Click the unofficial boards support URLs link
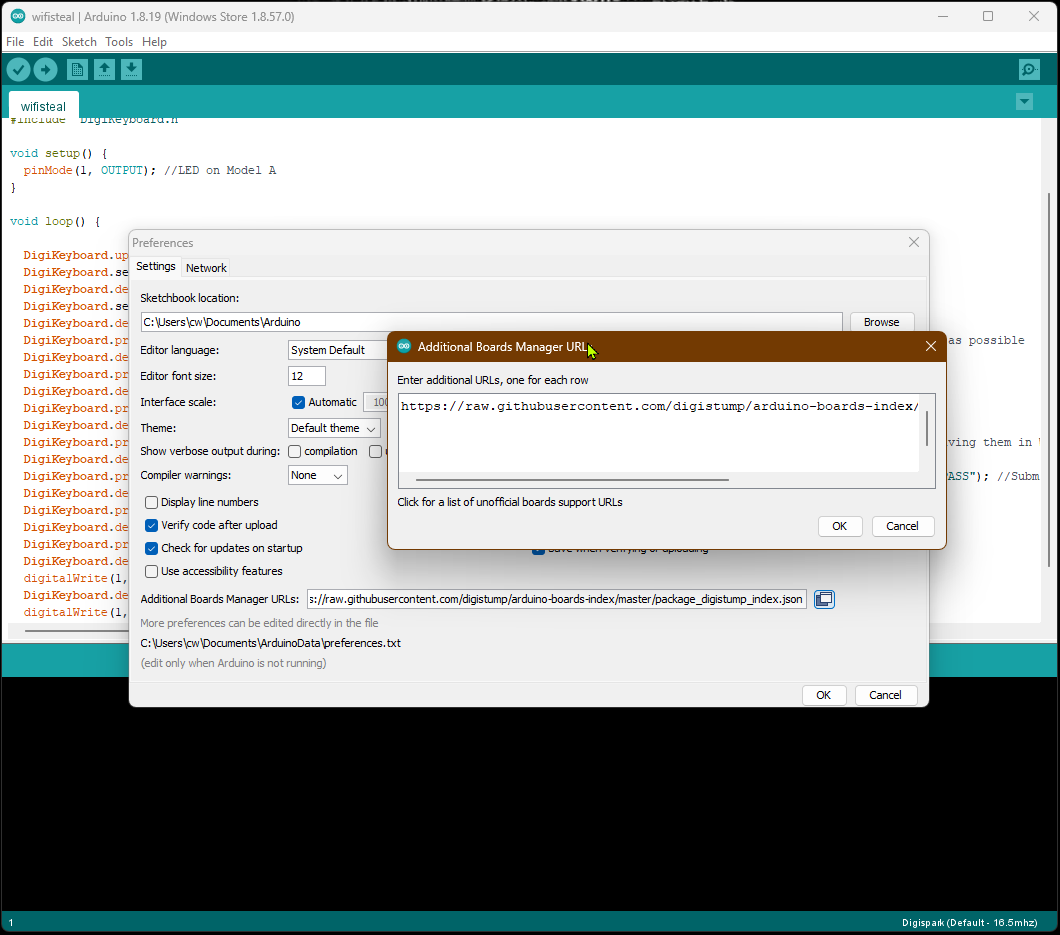Viewport: 1060px width, 935px height. 510,502
